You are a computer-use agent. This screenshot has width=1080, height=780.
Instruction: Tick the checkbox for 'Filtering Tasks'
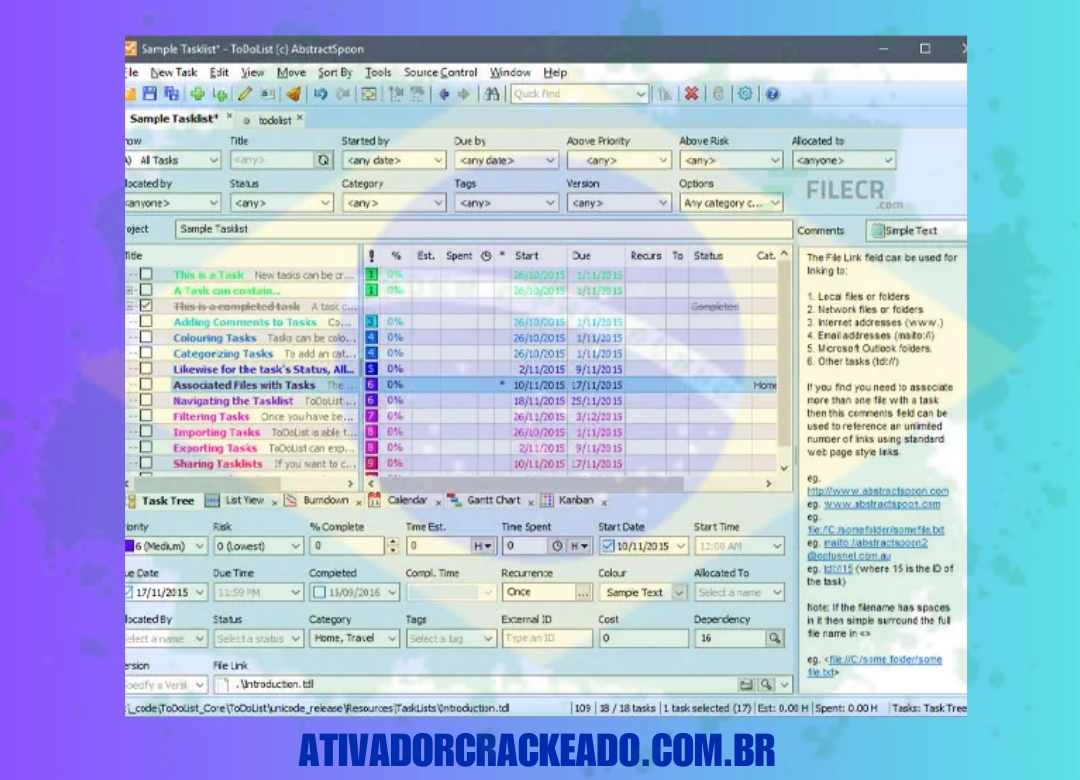[x=146, y=415]
